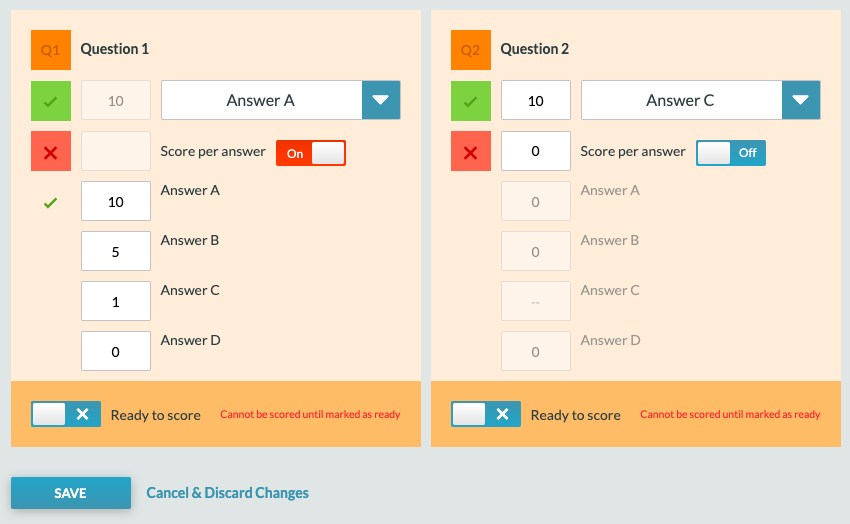Click the orange Q2 question badge
This screenshot has height=524, width=850.
click(x=470, y=50)
